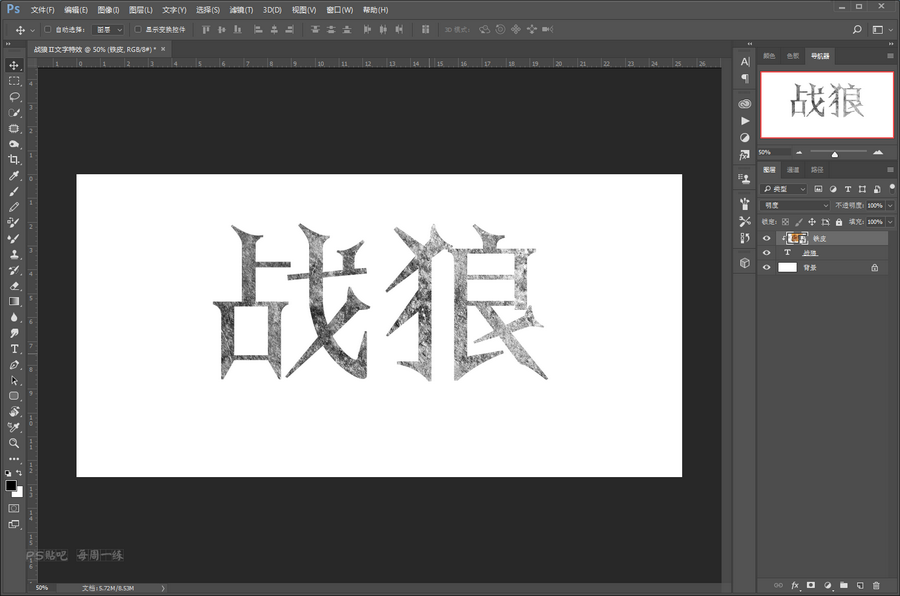Select the Eraser tool

coord(14,286)
